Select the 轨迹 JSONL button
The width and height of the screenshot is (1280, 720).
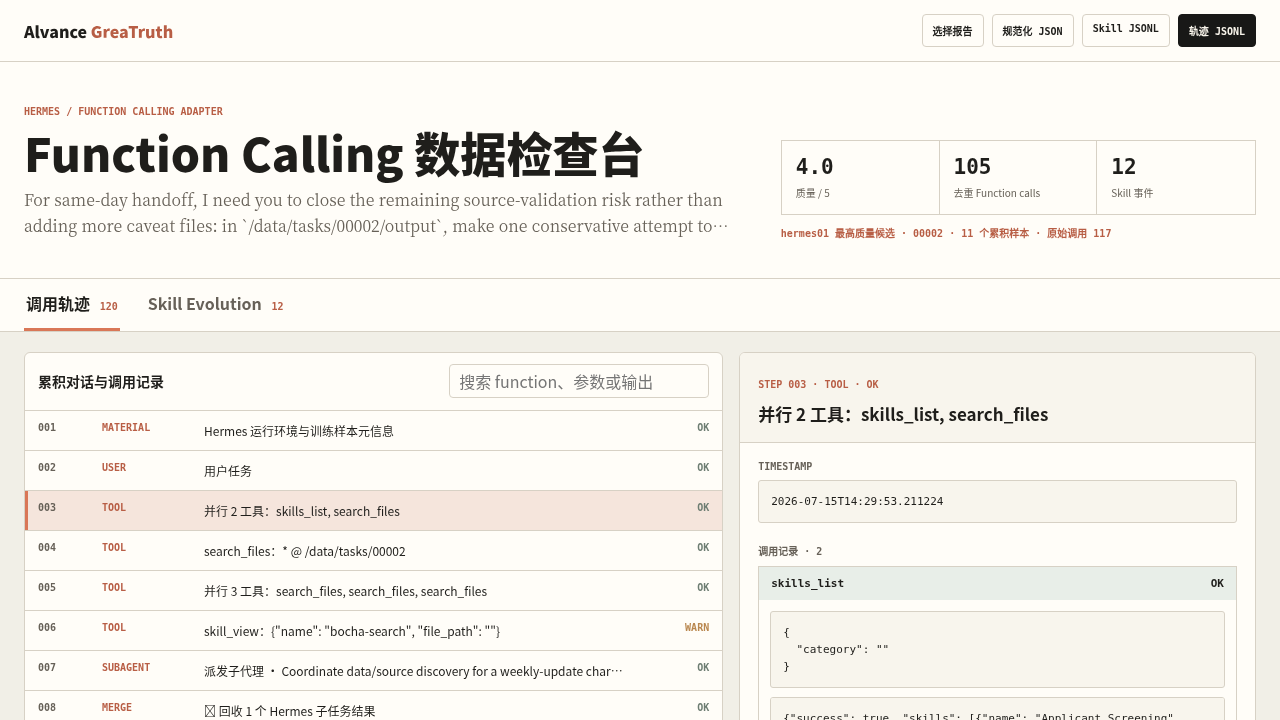point(1216,31)
